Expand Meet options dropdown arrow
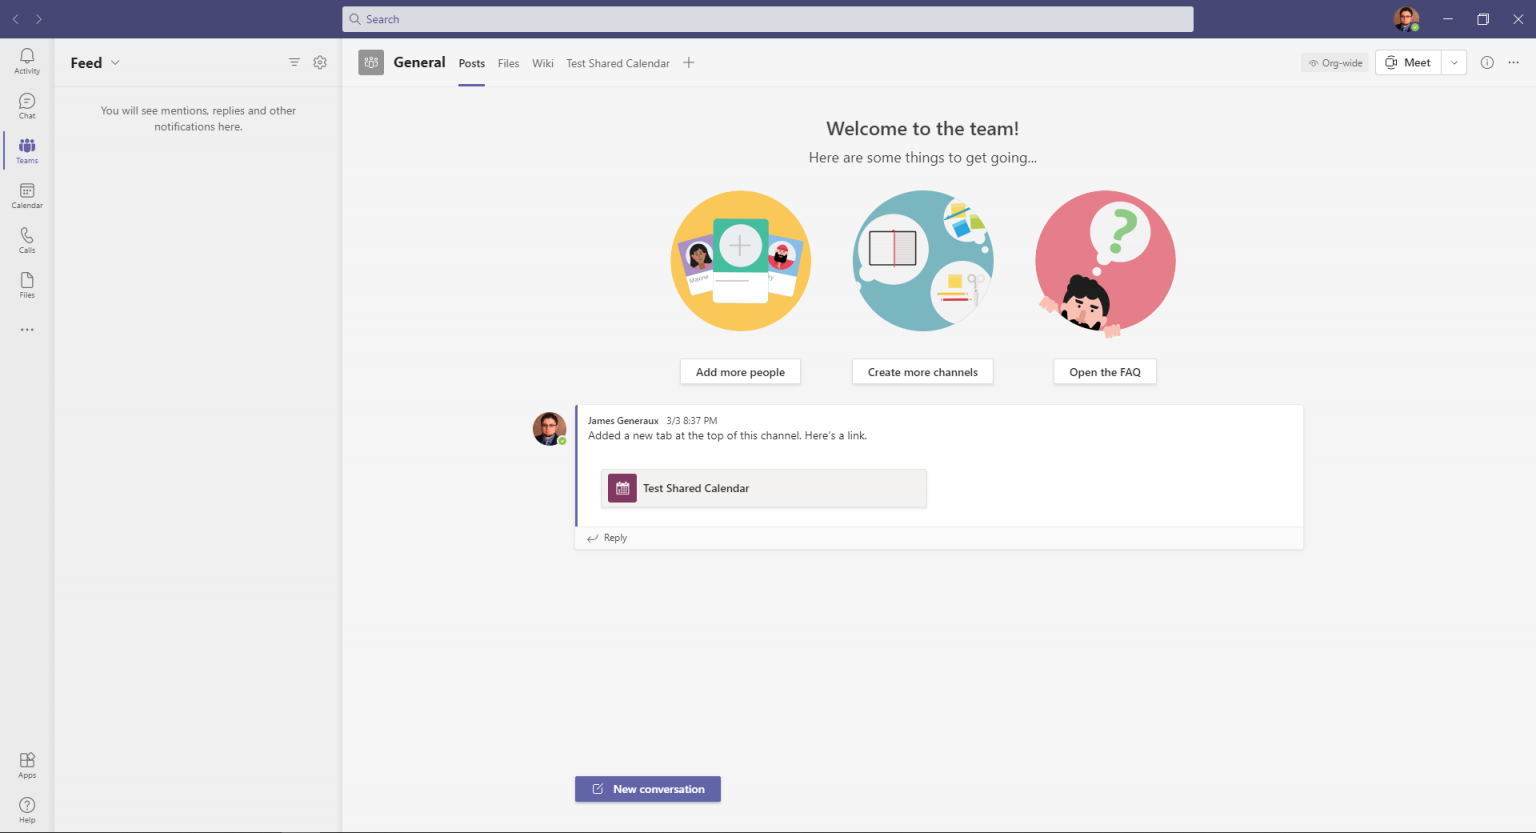Screen dimensions: 1536x833 1454,62
